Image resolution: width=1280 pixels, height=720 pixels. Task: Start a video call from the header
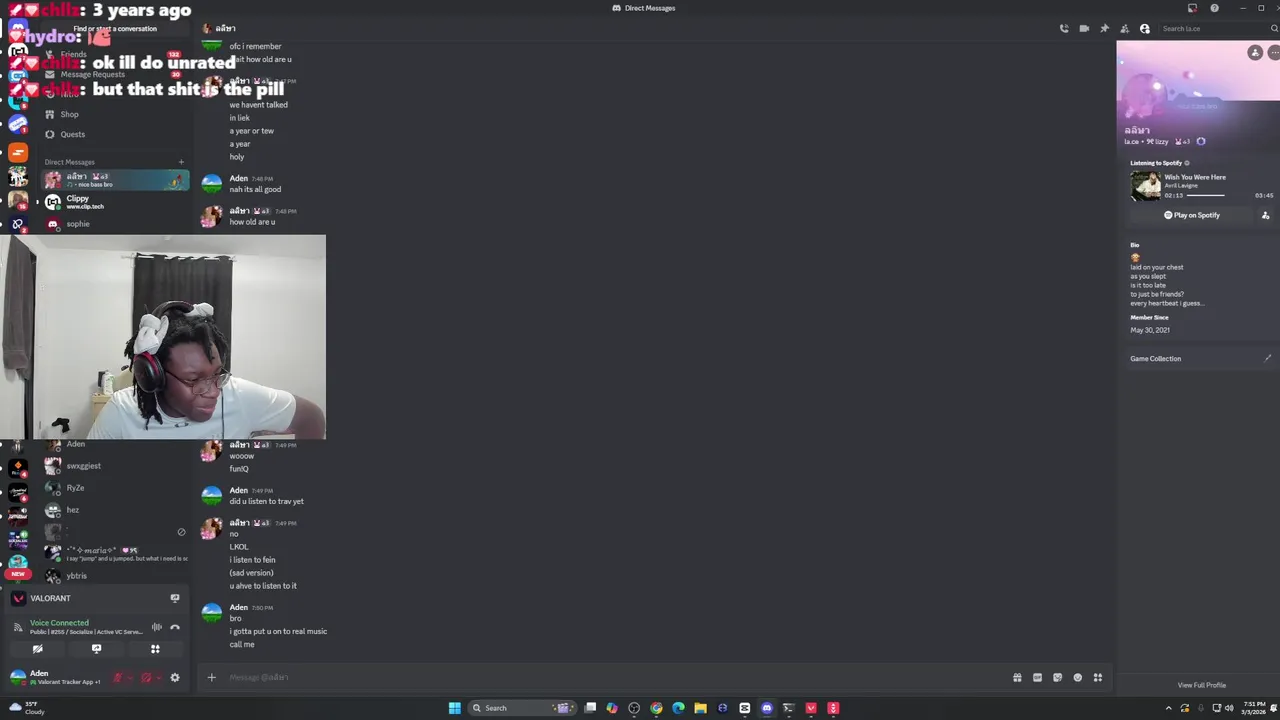[1084, 29]
